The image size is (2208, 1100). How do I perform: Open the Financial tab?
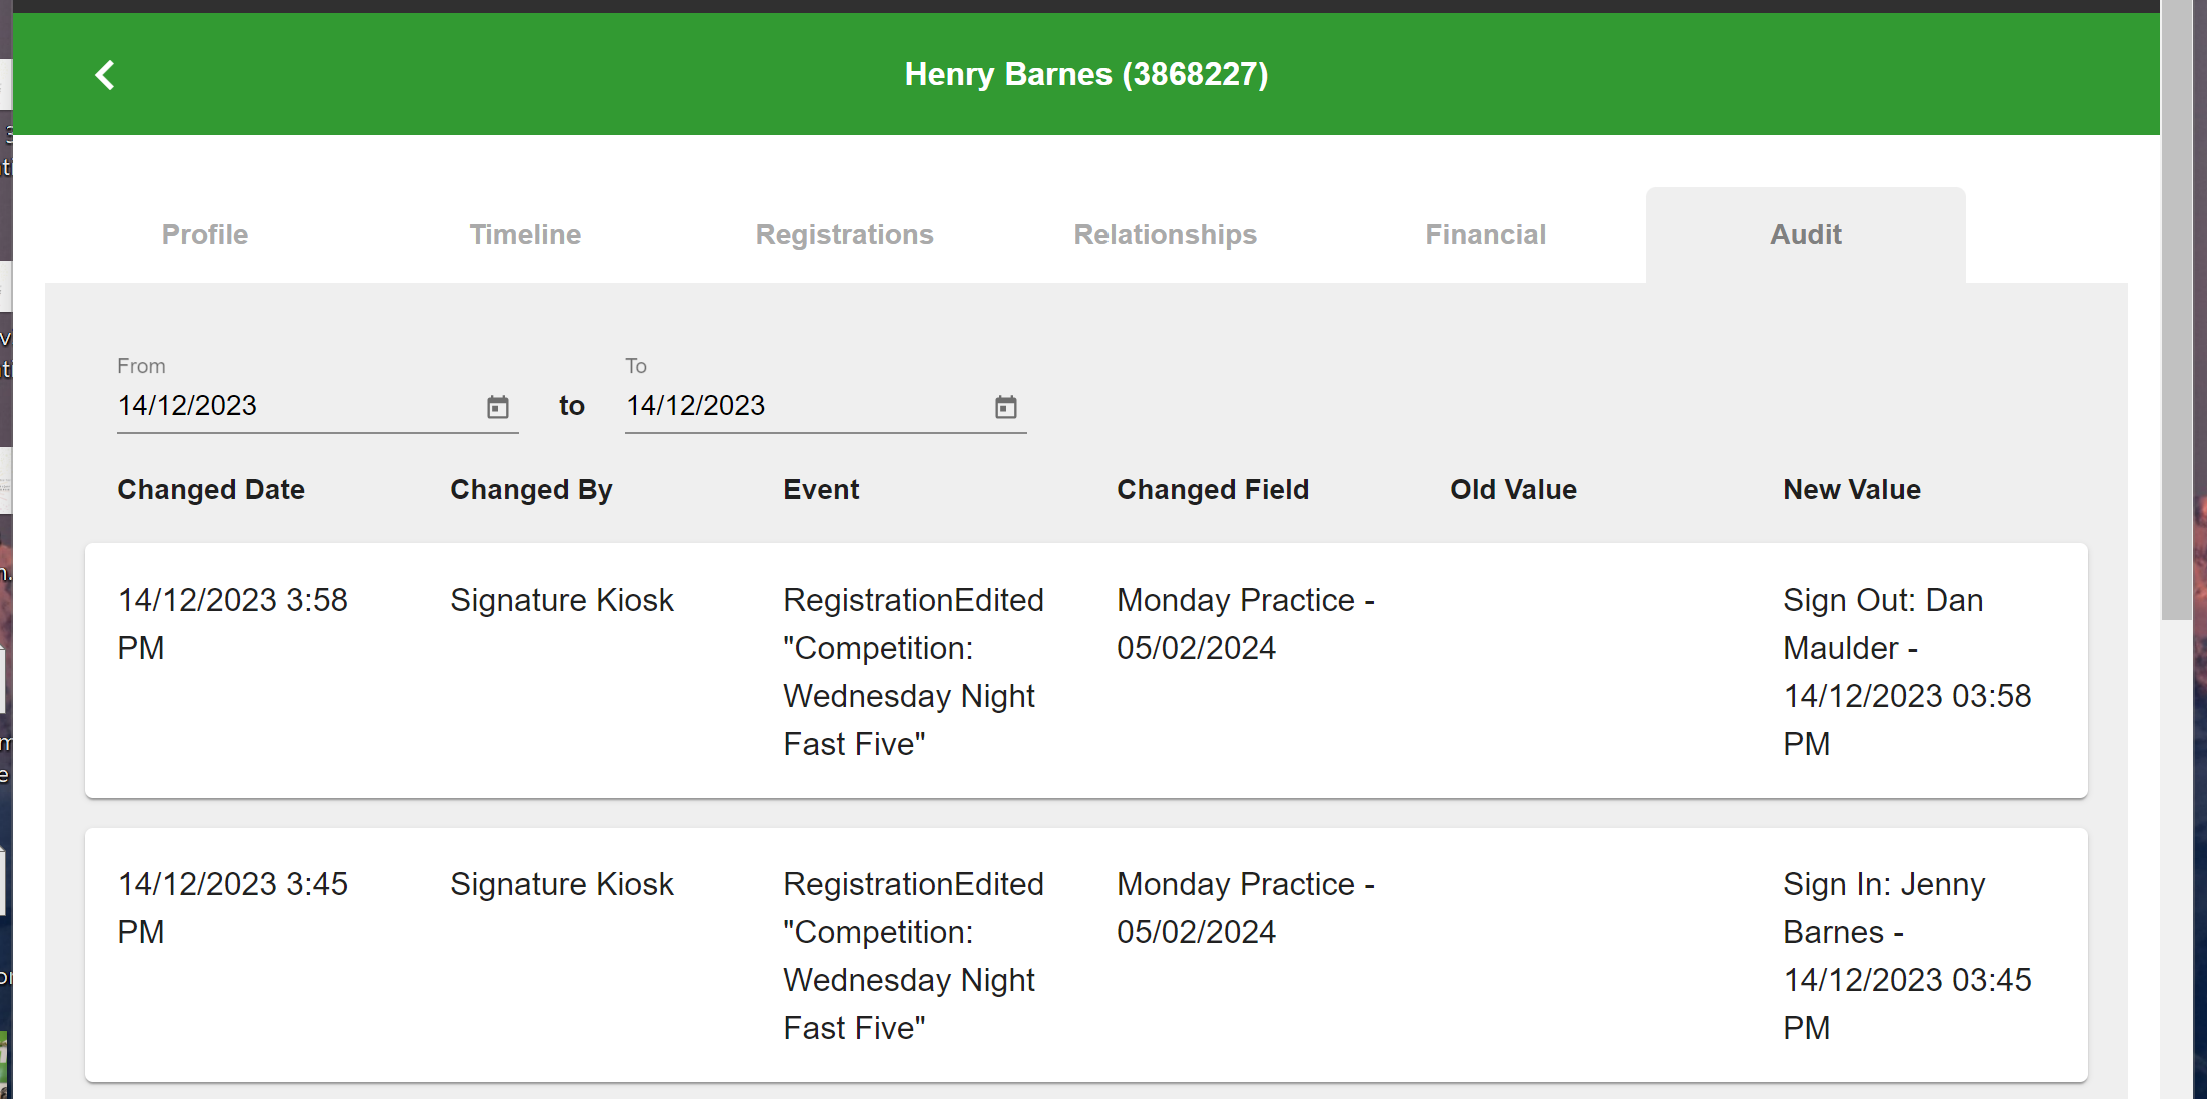1485,234
